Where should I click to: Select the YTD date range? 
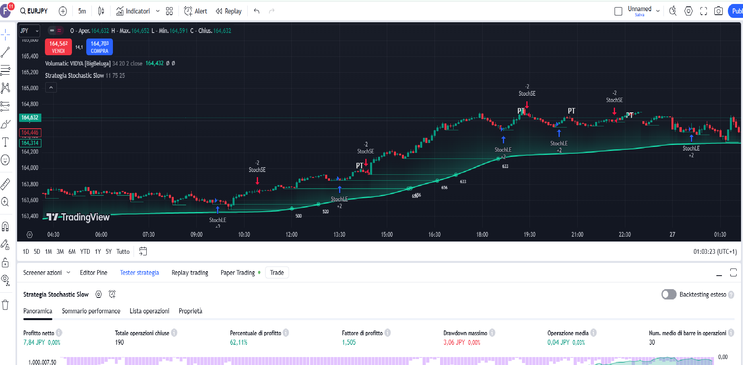pyautogui.click(x=85, y=252)
